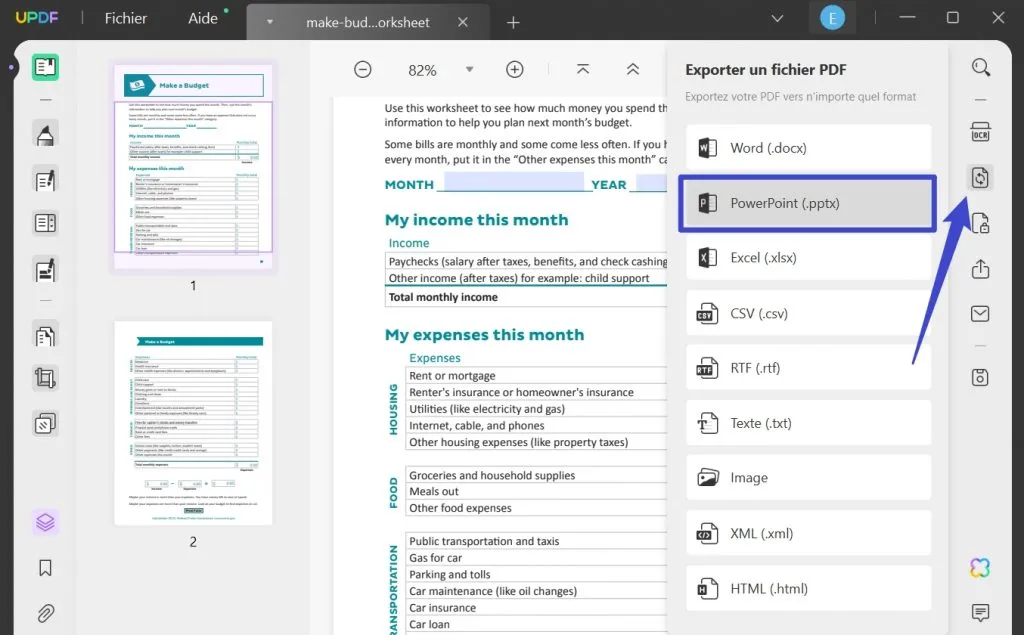Open the Organize Pages tool
This screenshot has width=1024, height=635.
[x=44, y=334]
